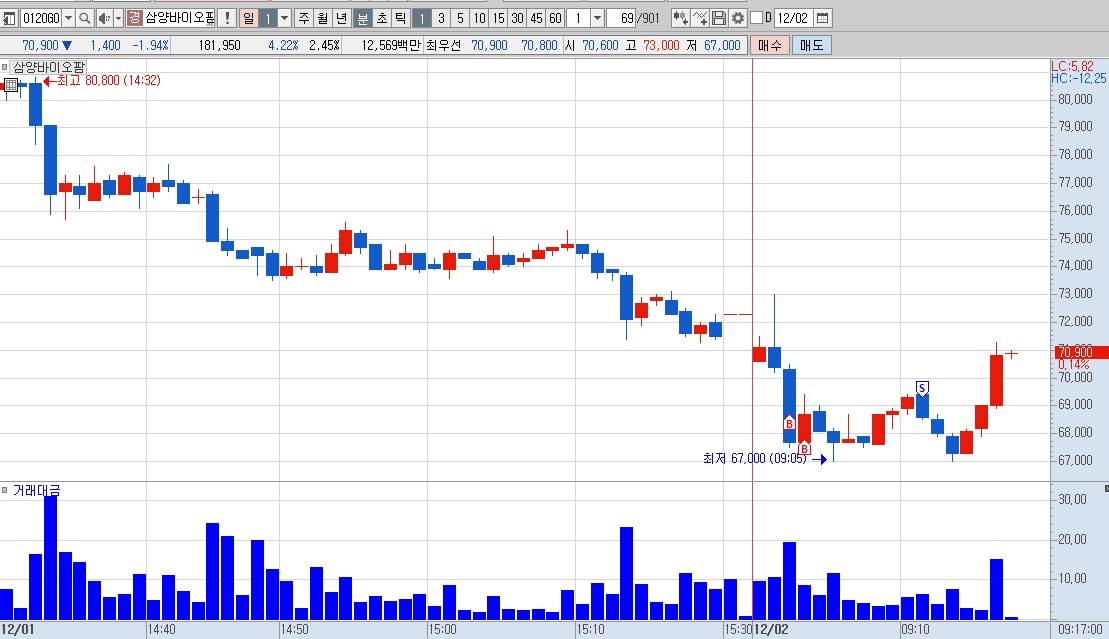
Task: Click the add line chart overlay icon
Action: 699,18
